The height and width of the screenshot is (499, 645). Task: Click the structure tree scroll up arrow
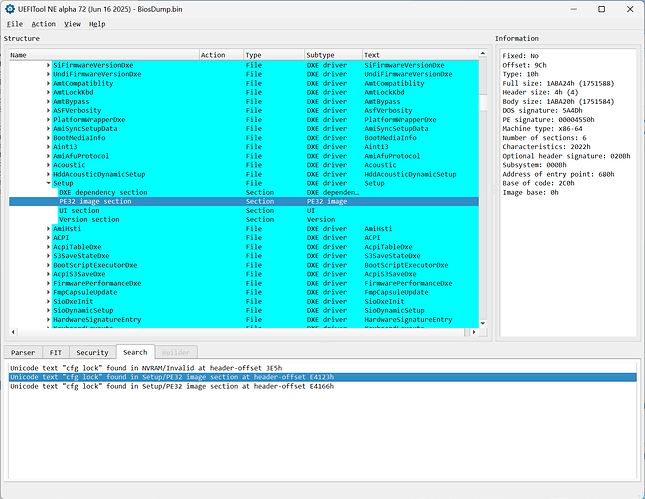[483, 53]
